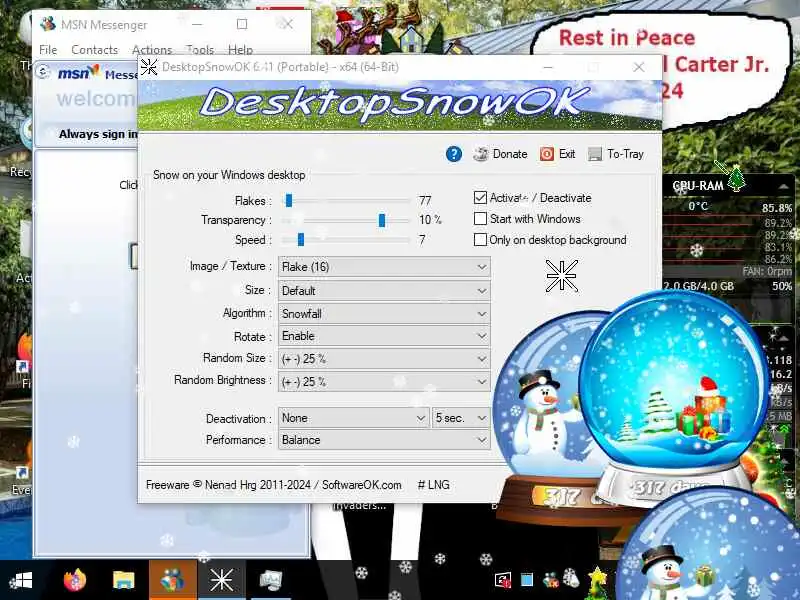Open Contacts menu in MSN Messenger
This screenshot has height=600, width=800.
(94, 49)
